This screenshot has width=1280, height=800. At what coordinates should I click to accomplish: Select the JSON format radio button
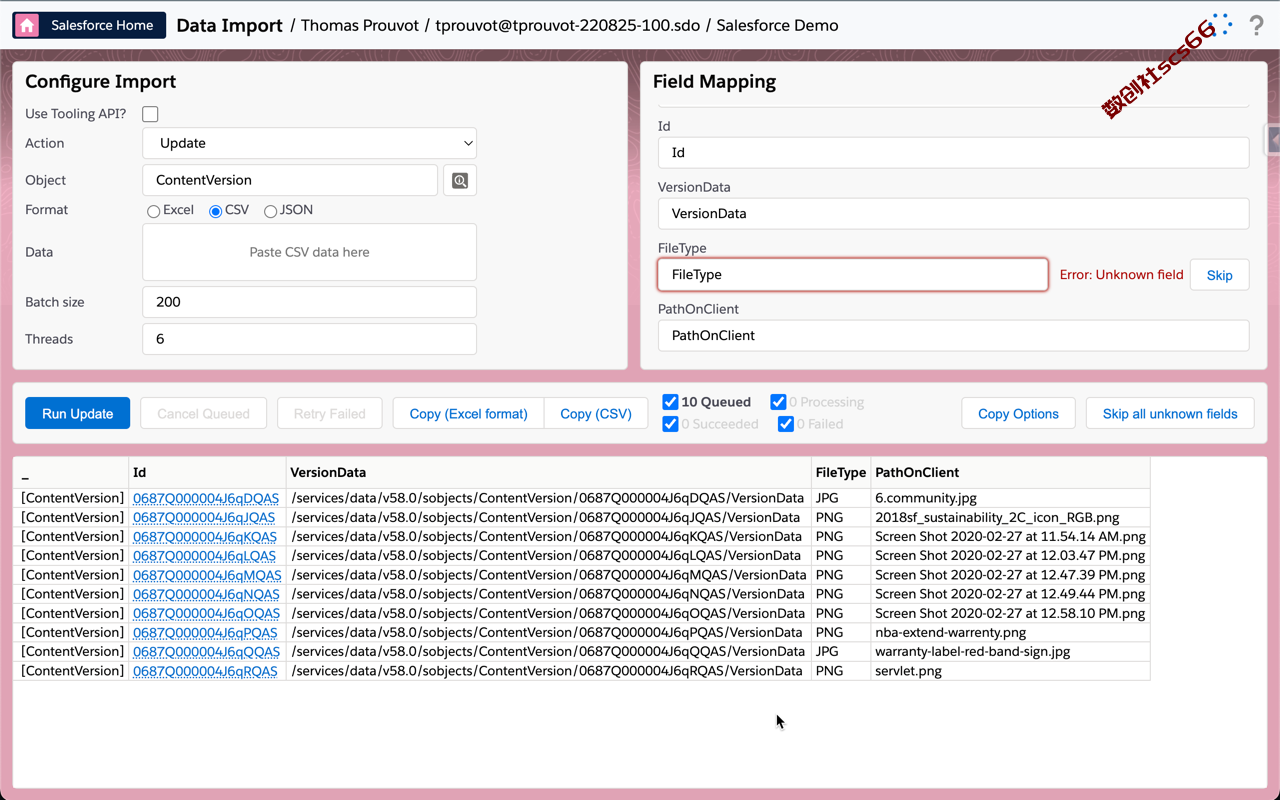point(270,211)
